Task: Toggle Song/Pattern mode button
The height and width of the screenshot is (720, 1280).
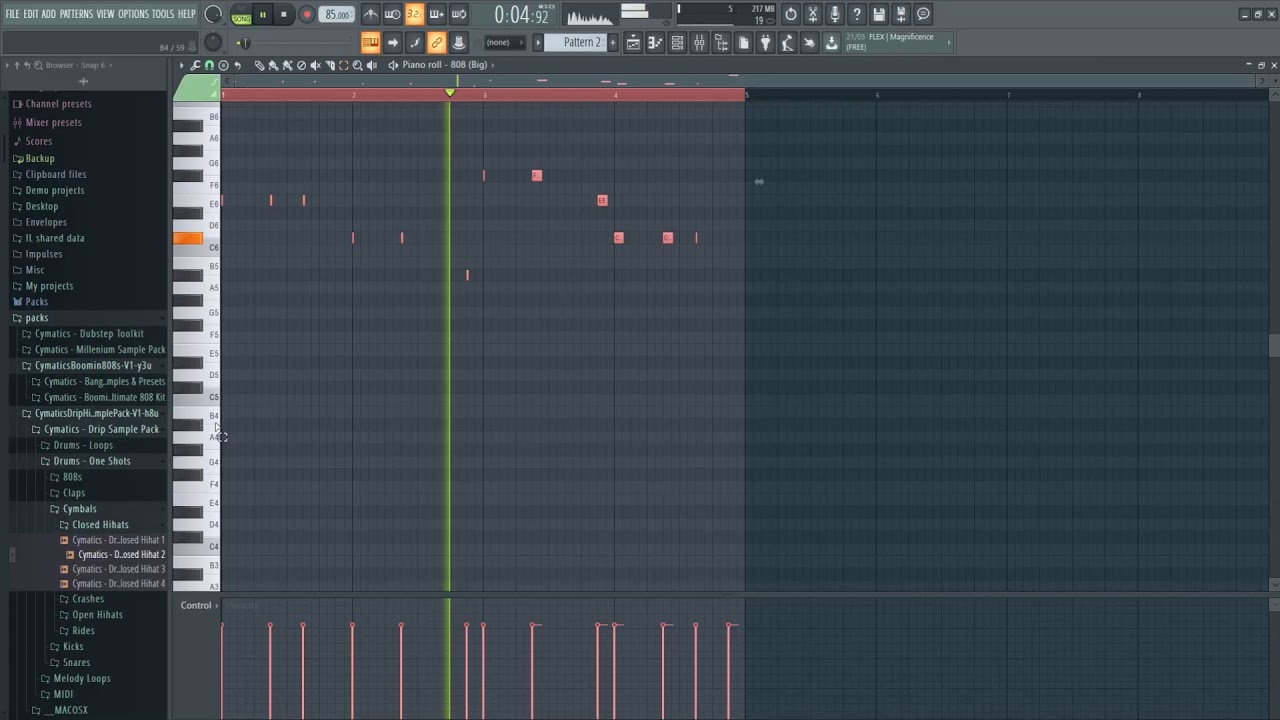Action: click(x=241, y=15)
